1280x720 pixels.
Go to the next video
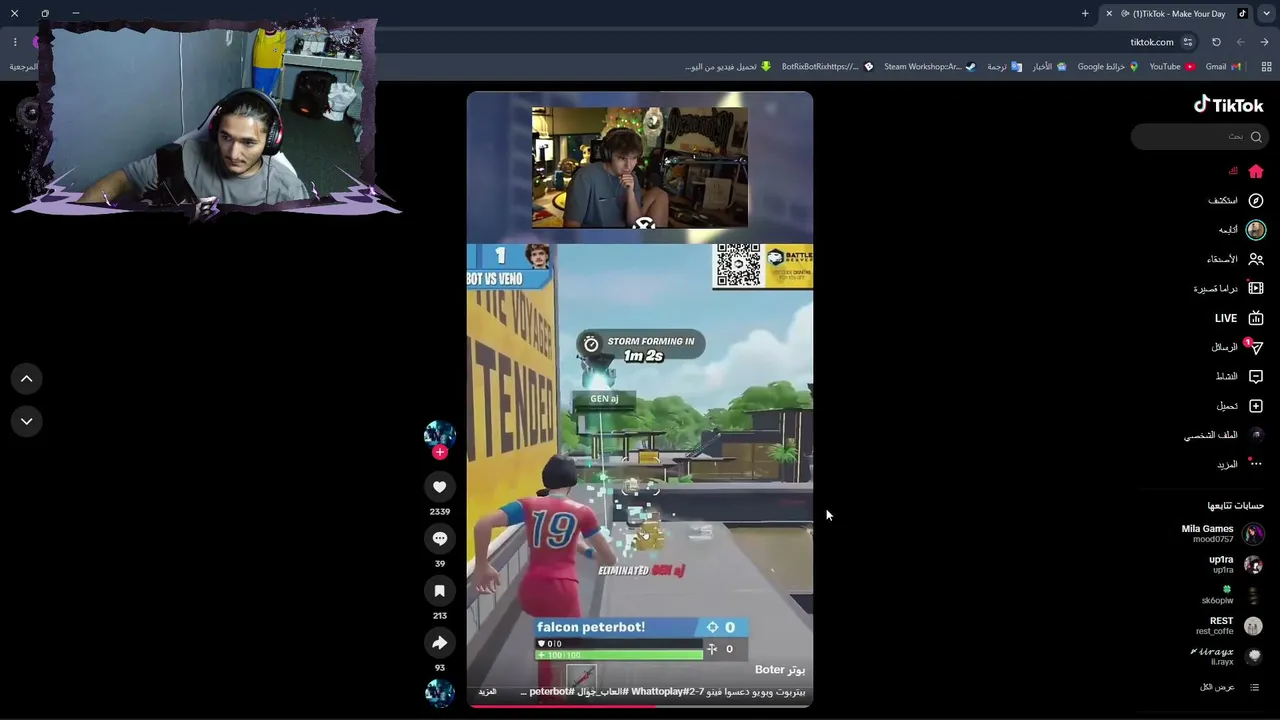[27, 421]
